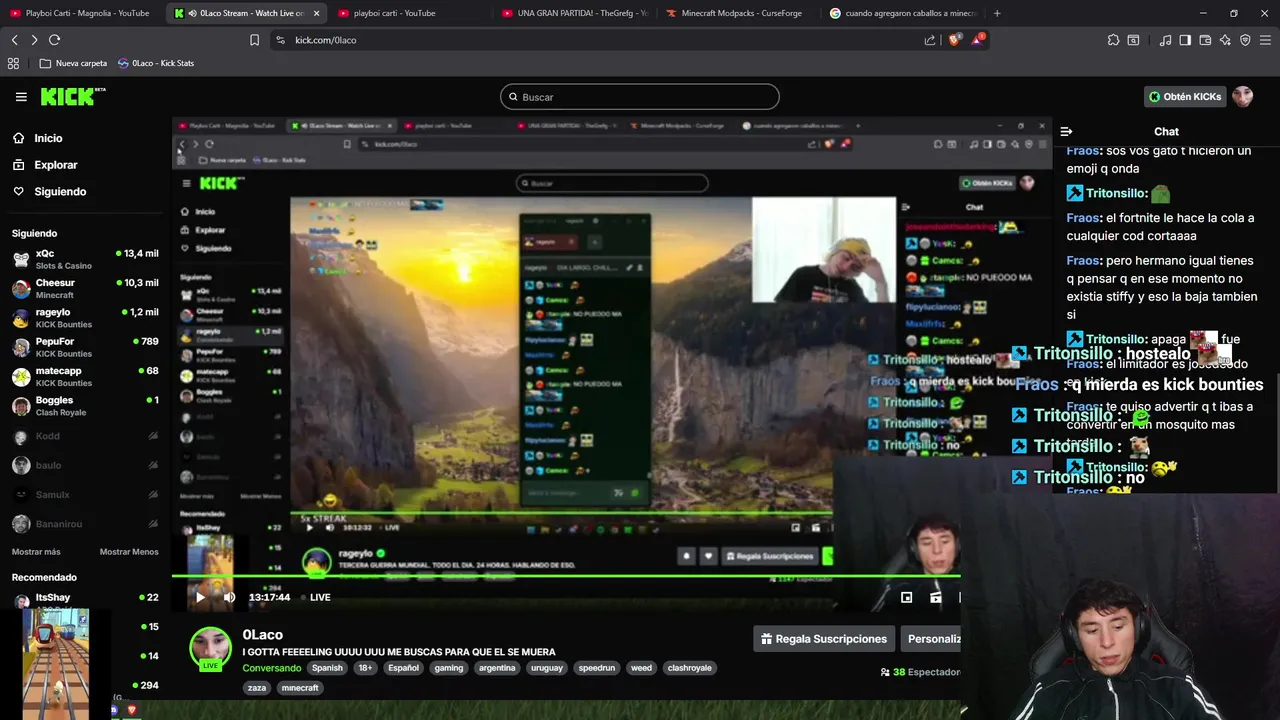Open the Brave Shields lion icon
The image size is (1280, 720).
954,40
